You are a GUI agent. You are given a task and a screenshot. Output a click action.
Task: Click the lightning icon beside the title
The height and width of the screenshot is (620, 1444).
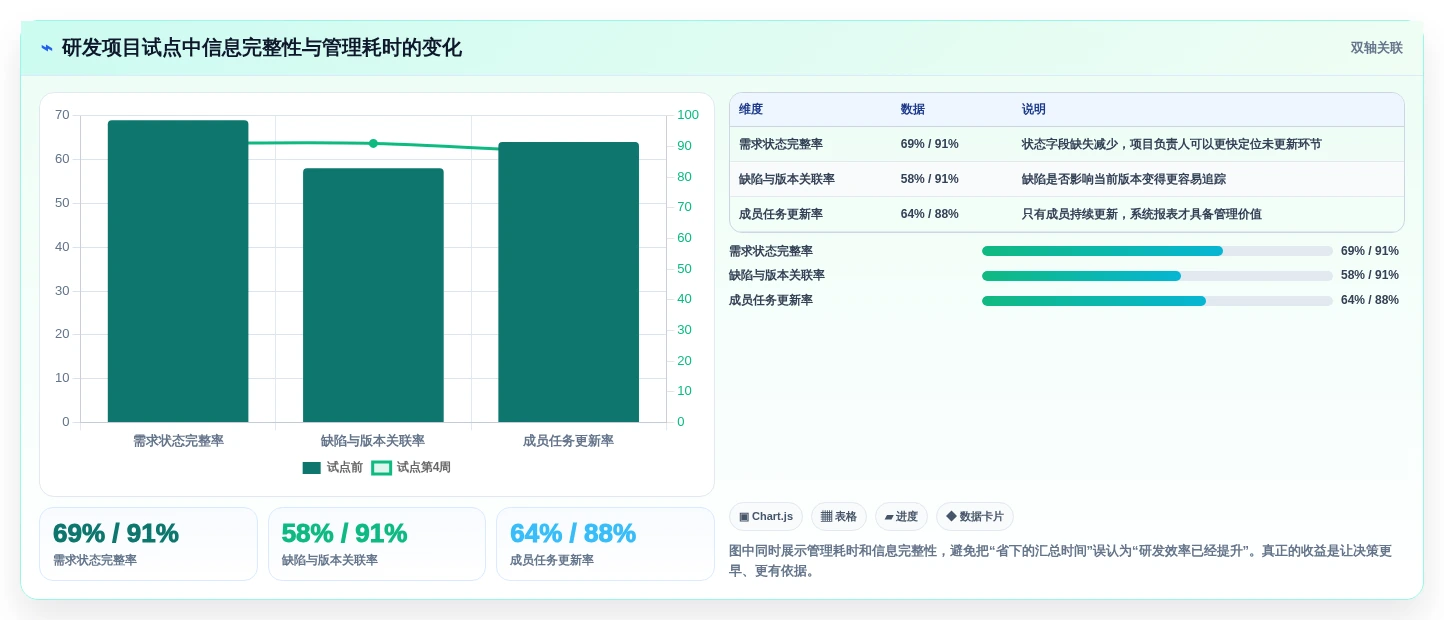click(47, 48)
